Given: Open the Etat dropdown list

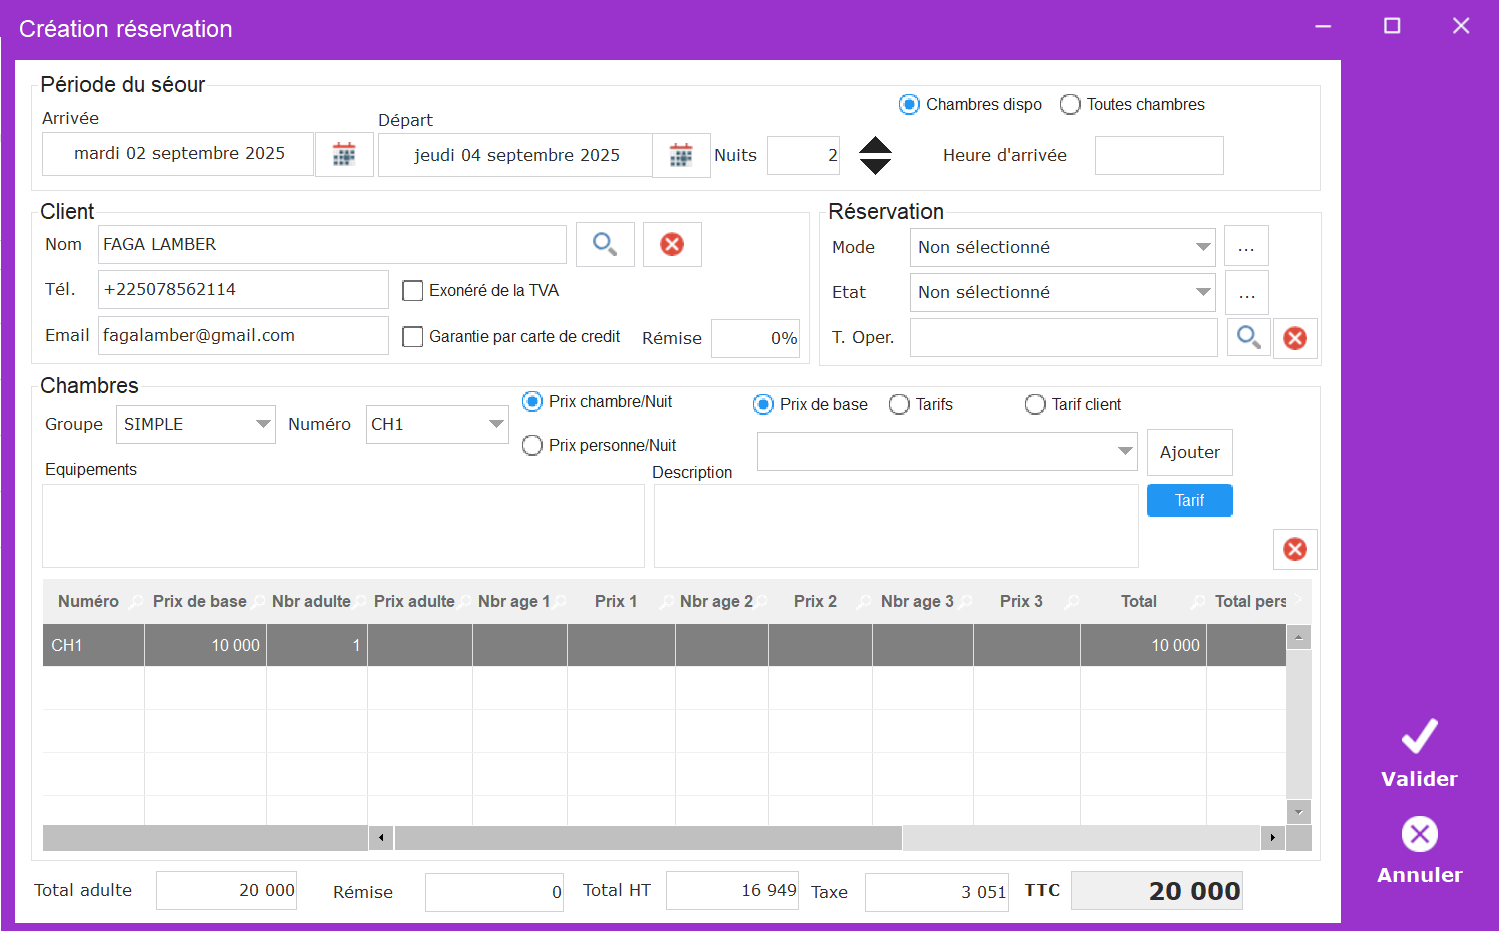Looking at the screenshot, I should (1203, 292).
